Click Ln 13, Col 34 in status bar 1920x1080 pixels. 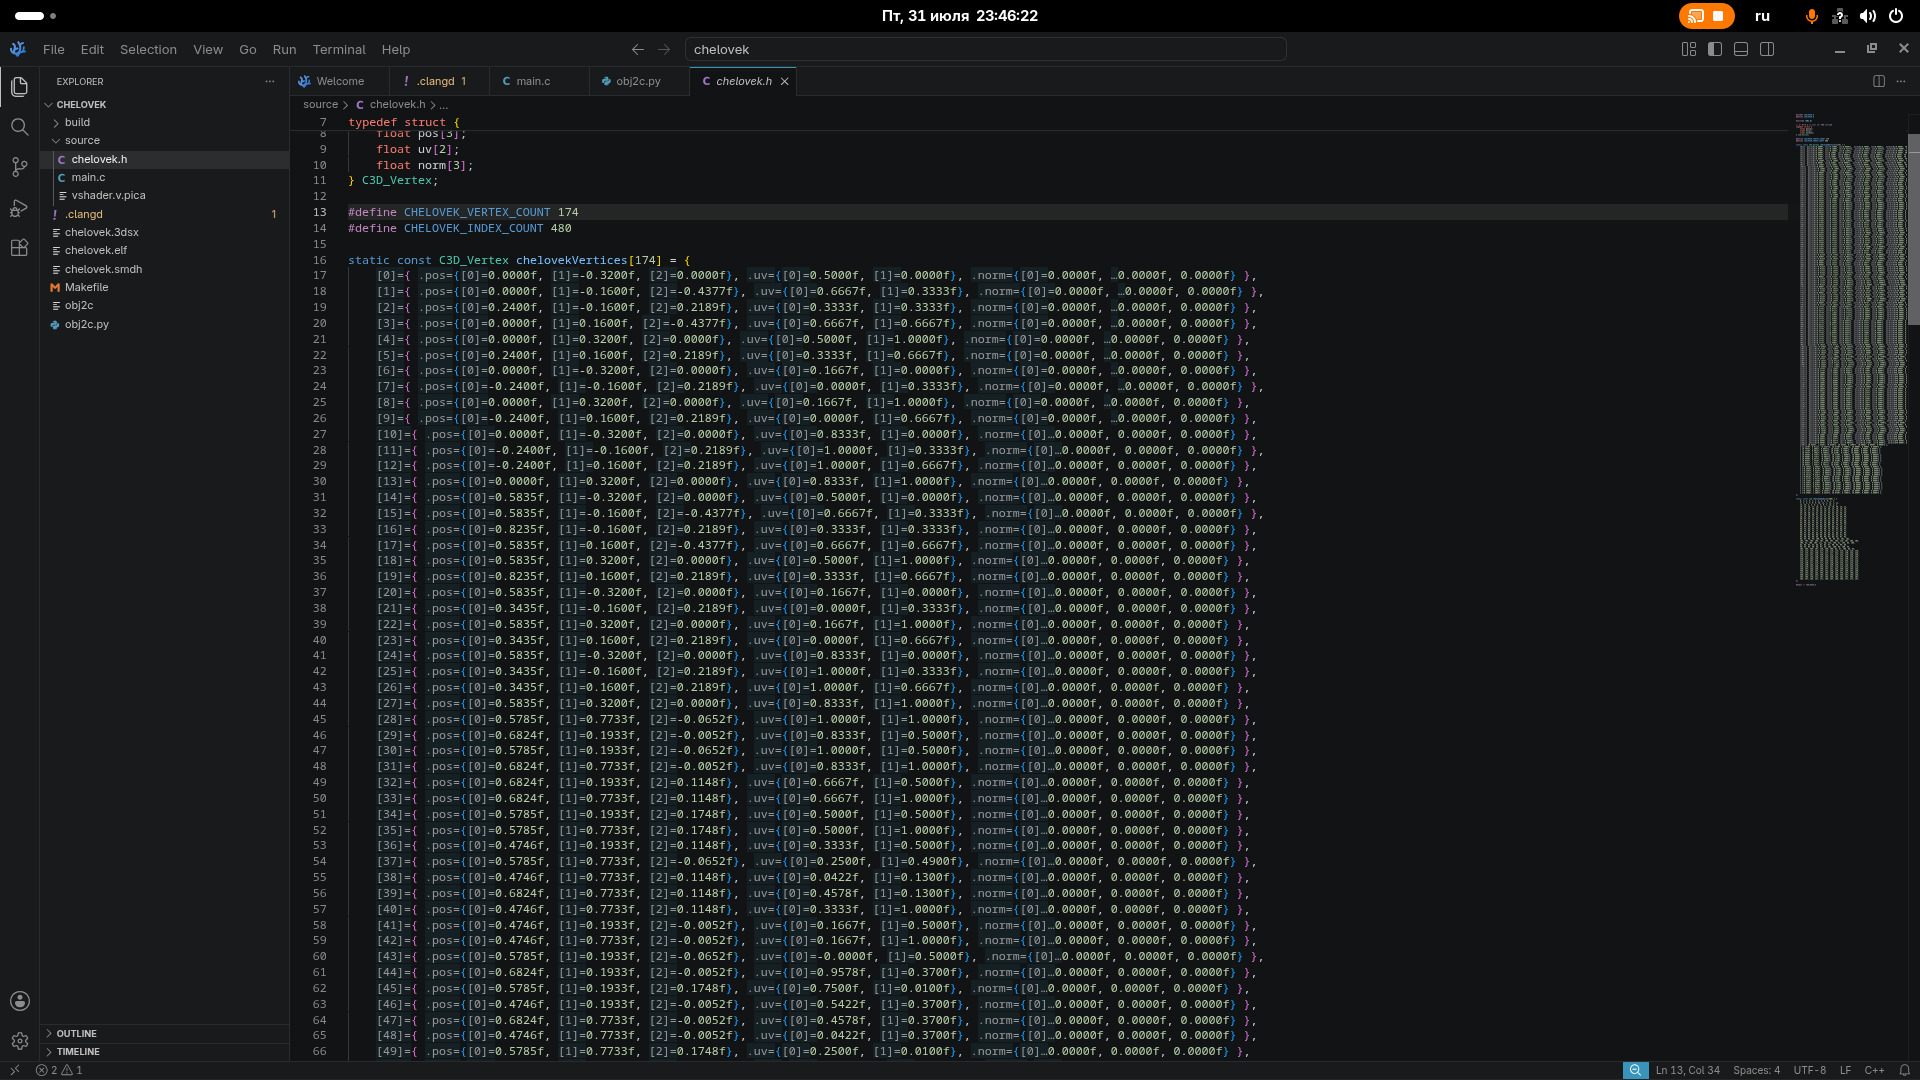1687,1070
